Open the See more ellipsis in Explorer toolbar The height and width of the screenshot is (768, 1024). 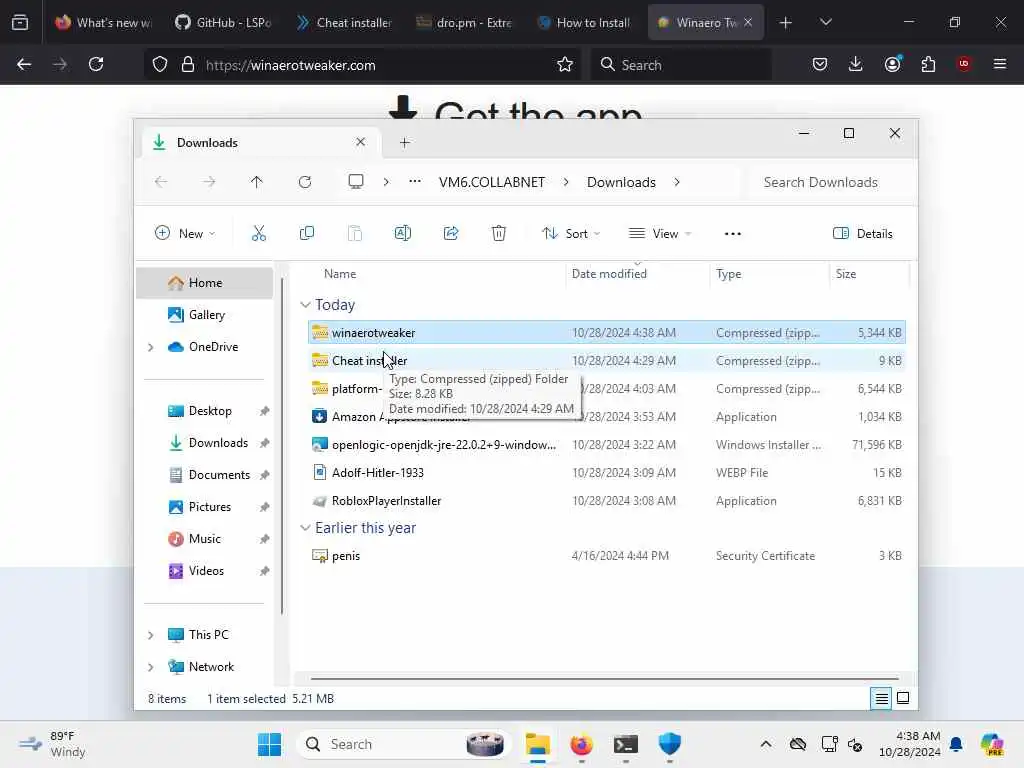pos(733,234)
